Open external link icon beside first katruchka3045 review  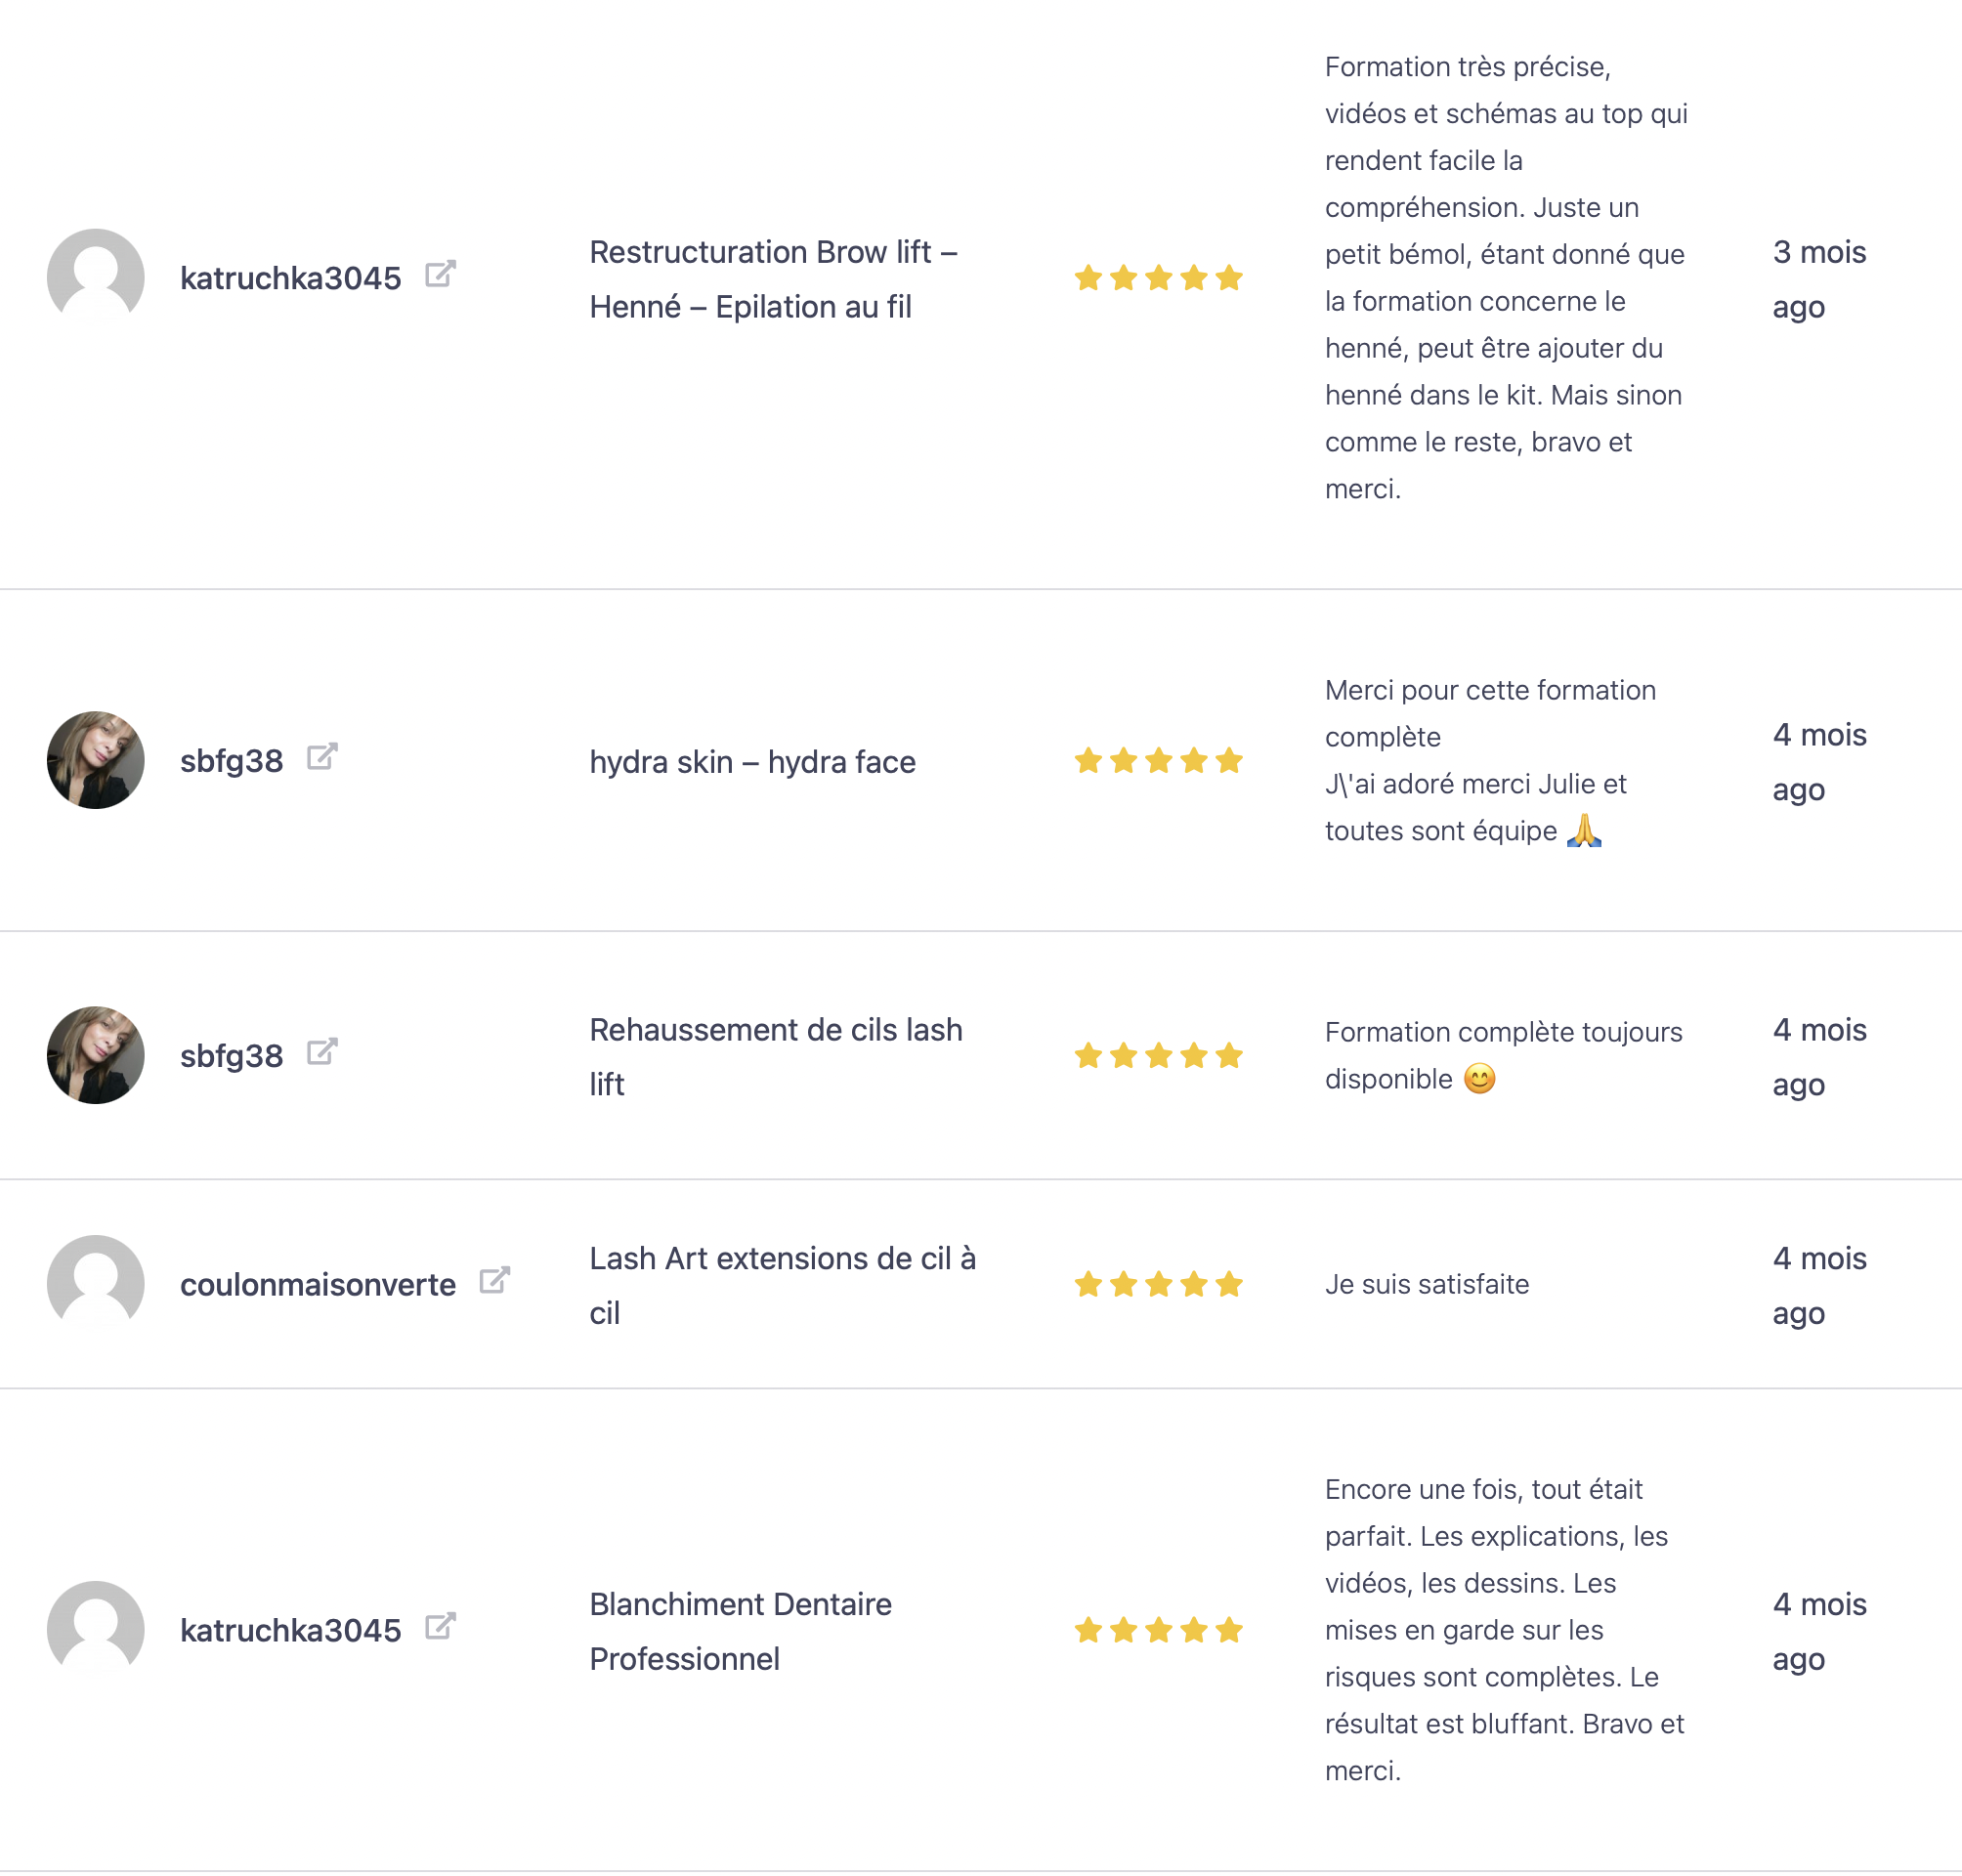coord(440,274)
